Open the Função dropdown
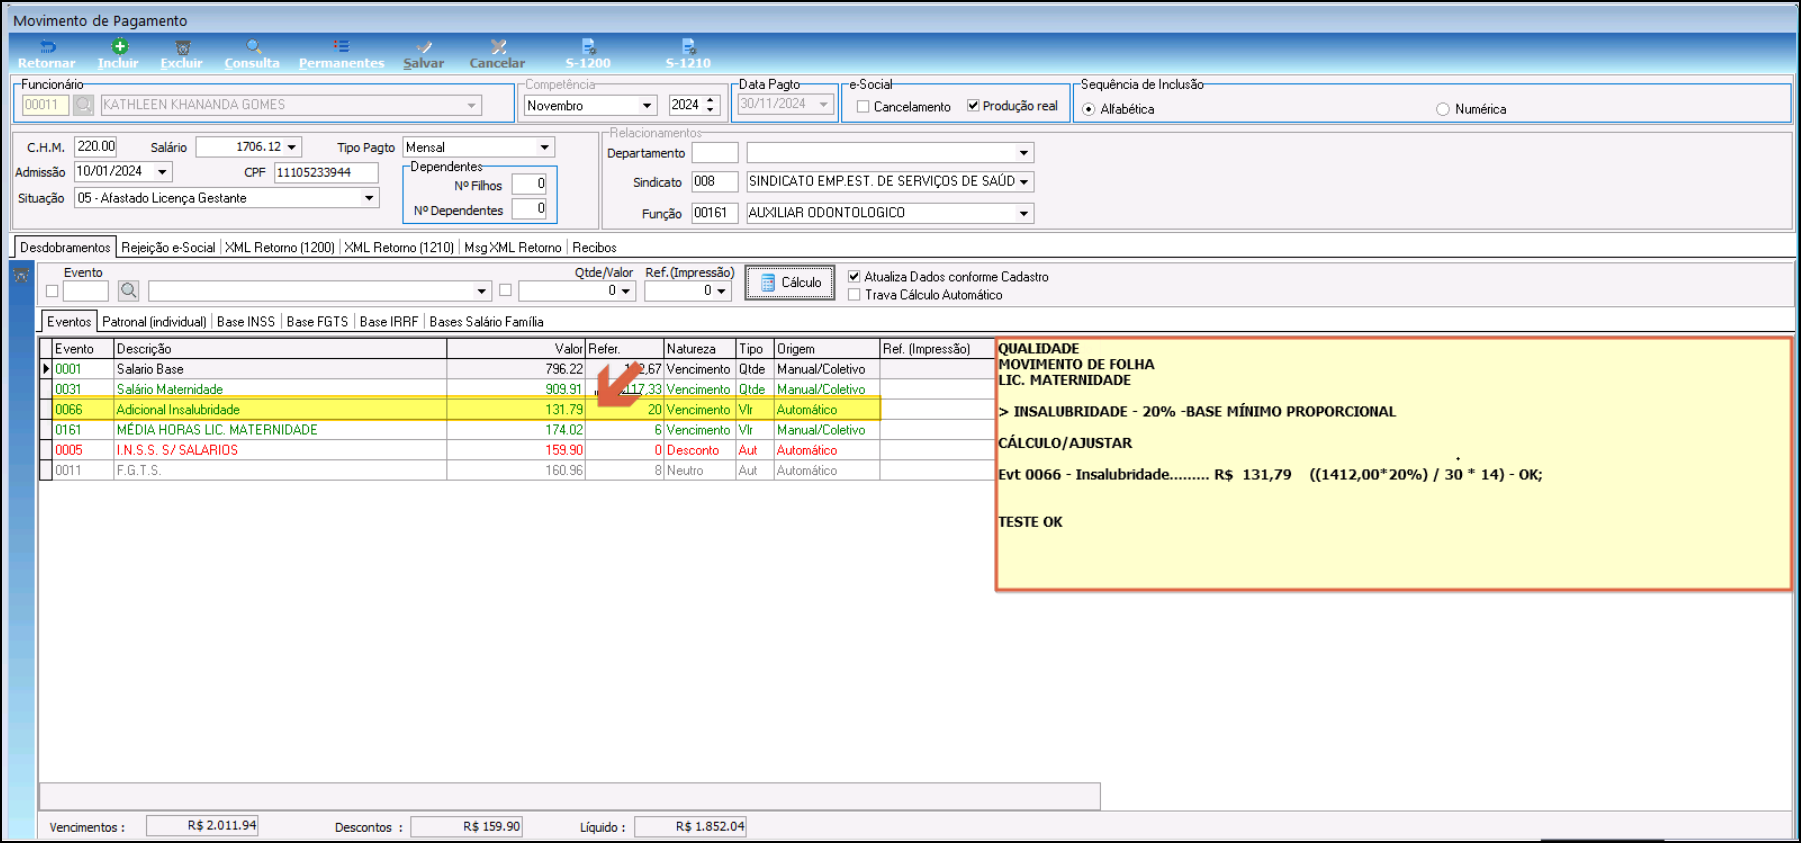Image resolution: width=1801 pixels, height=843 pixels. [x=1024, y=213]
